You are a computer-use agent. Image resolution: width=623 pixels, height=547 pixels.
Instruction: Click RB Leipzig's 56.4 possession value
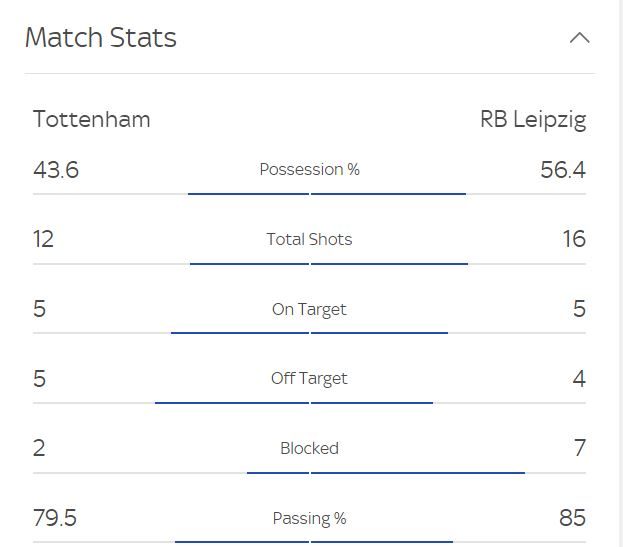point(563,170)
